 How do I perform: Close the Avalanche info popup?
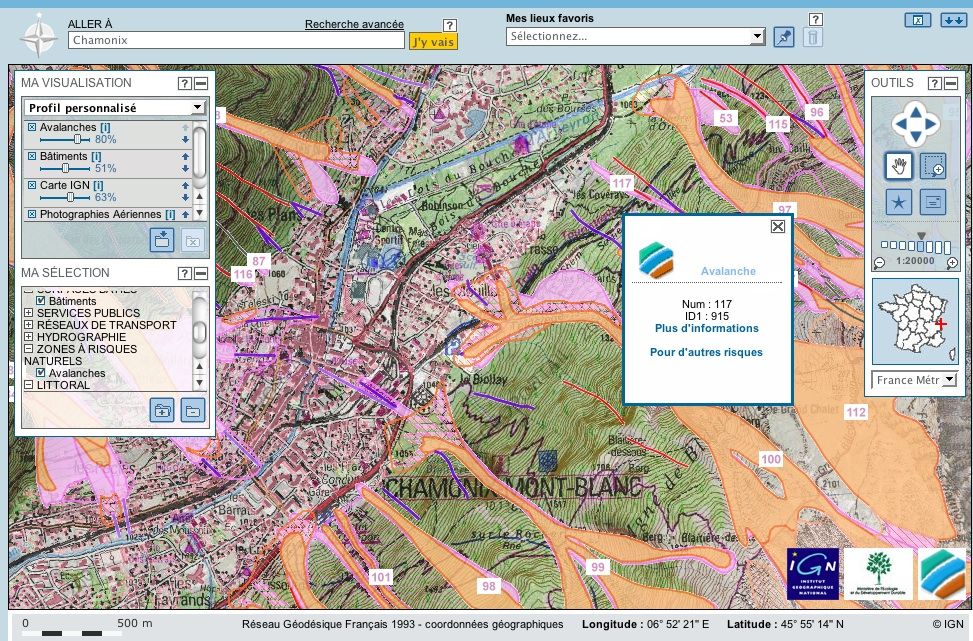tap(778, 226)
